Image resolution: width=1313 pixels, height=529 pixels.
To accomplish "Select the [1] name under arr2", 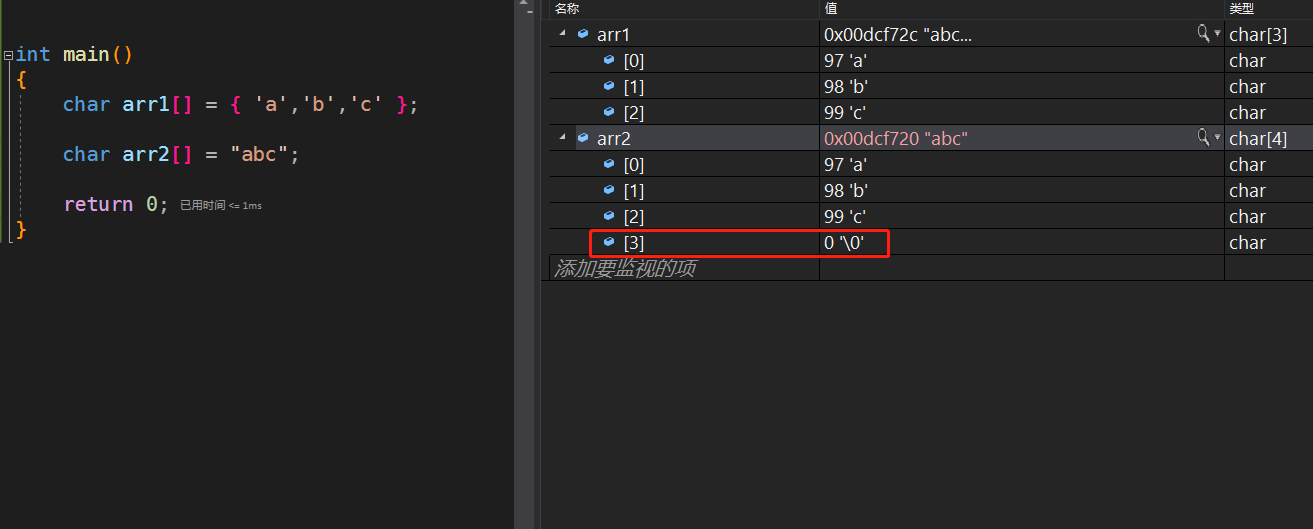I will click(x=634, y=190).
